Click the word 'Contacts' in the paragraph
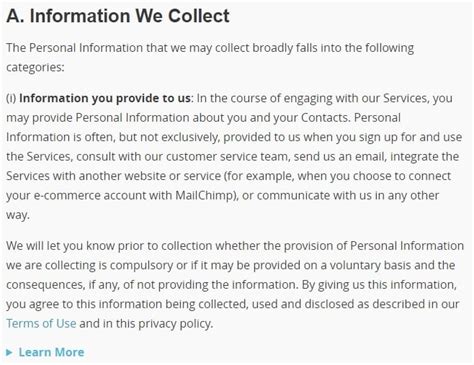The image size is (474, 365). point(325,118)
